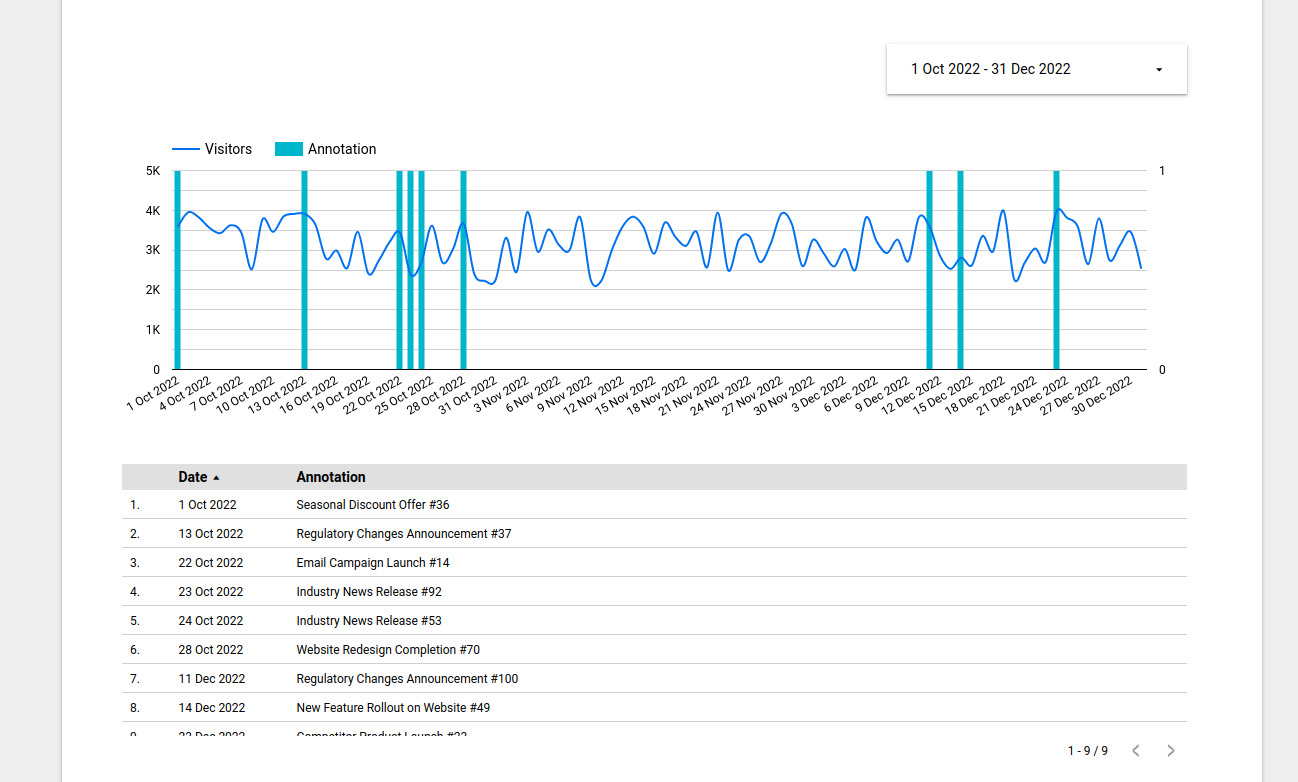The height and width of the screenshot is (782, 1298).
Task: Click the 14 Dec 2022 annotation bar
Action: click(x=960, y=270)
